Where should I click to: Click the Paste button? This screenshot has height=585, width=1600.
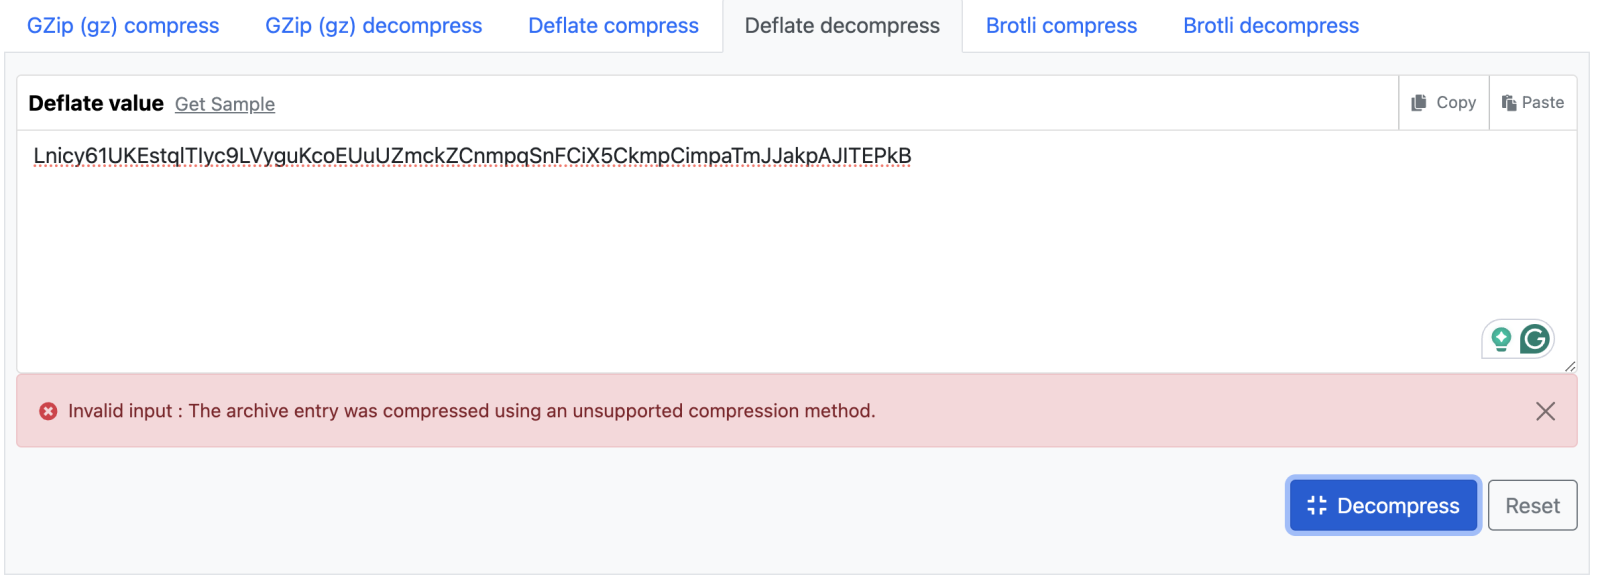click(1533, 103)
